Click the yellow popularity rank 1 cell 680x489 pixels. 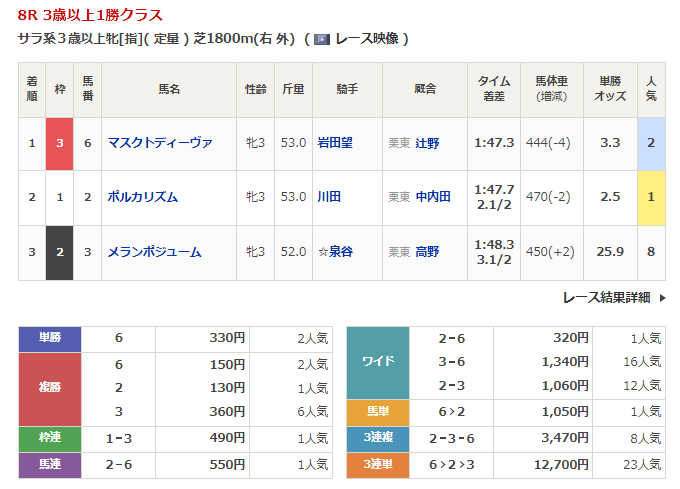click(x=651, y=197)
